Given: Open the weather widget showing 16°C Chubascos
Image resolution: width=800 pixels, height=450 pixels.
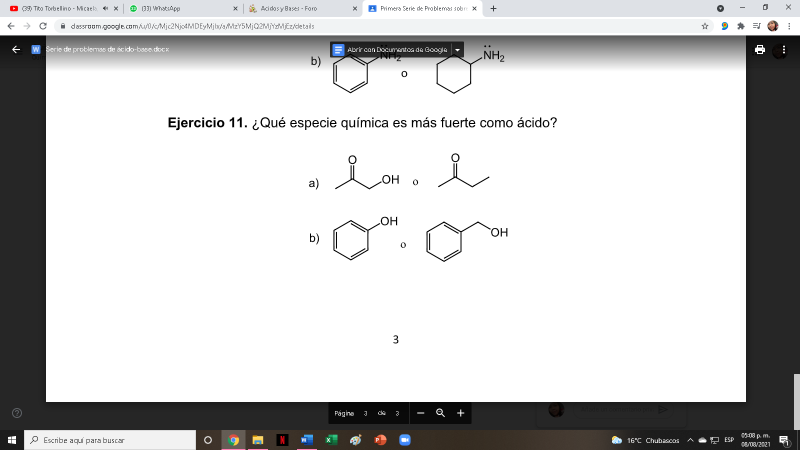Looking at the screenshot, I should coord(645,440).
